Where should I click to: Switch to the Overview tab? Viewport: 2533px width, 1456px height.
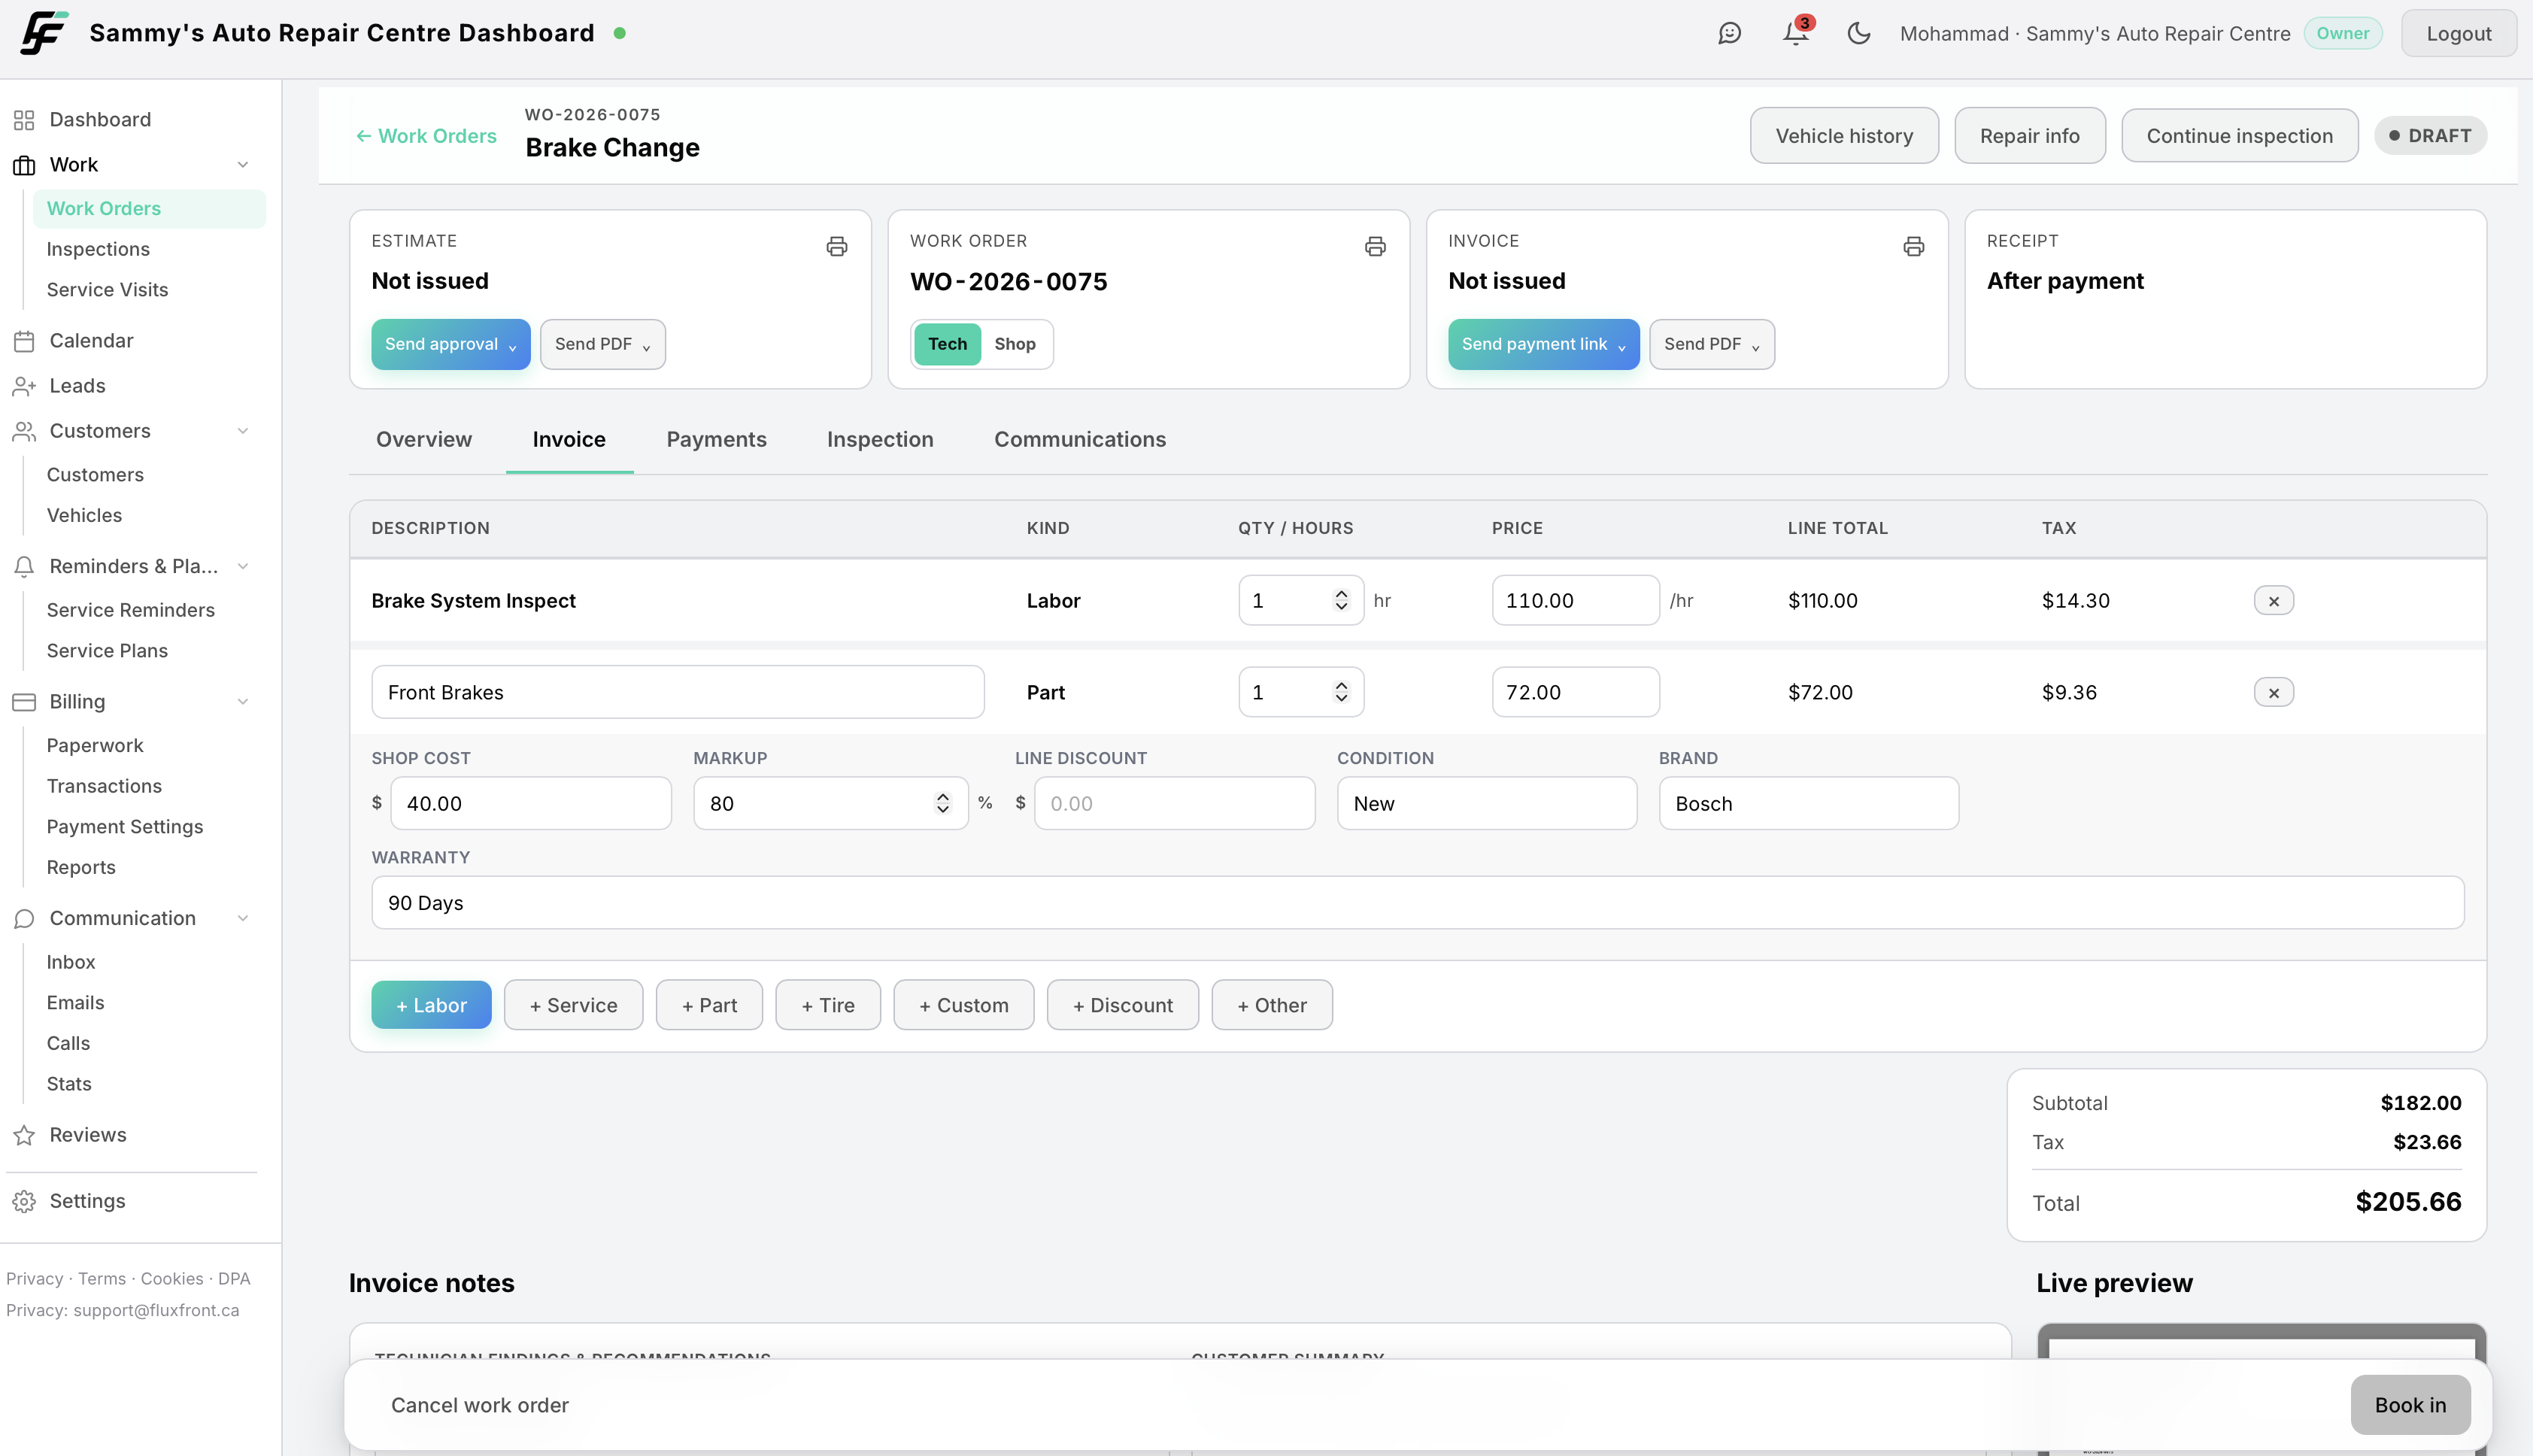(424, 440)
